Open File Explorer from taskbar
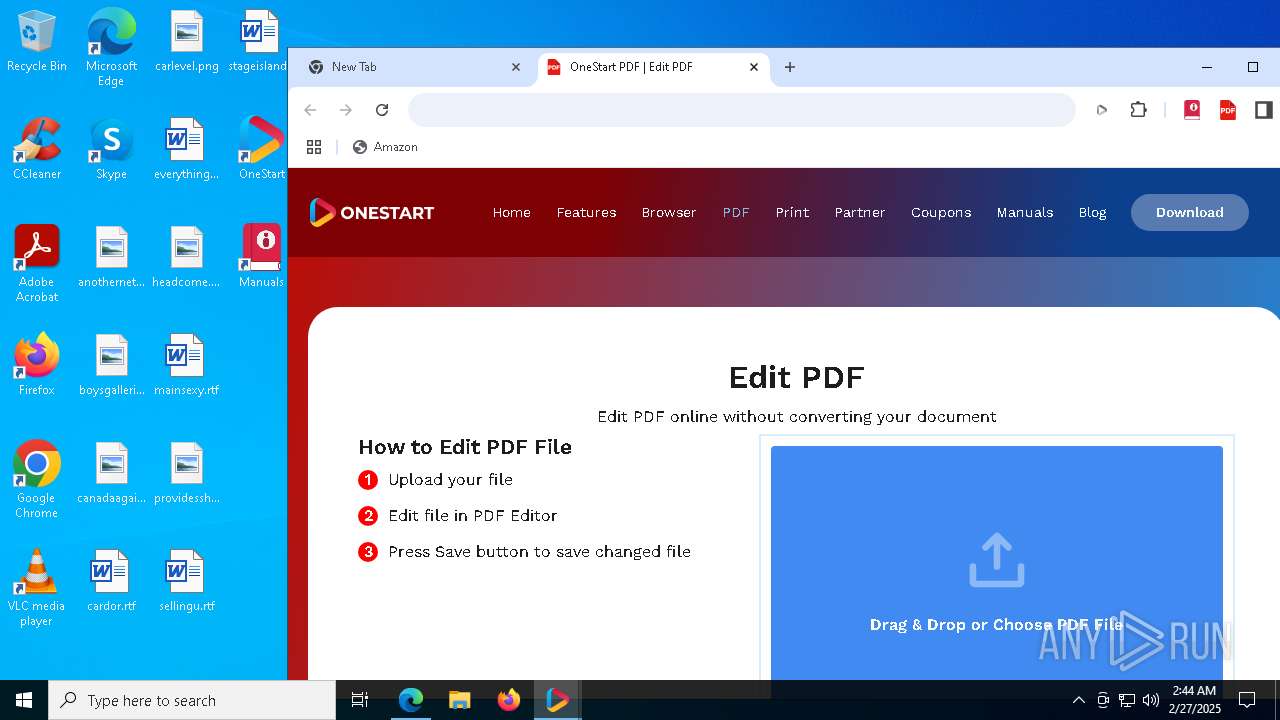The height and width of the screenshot is (720, 1280). coord(460,700)
